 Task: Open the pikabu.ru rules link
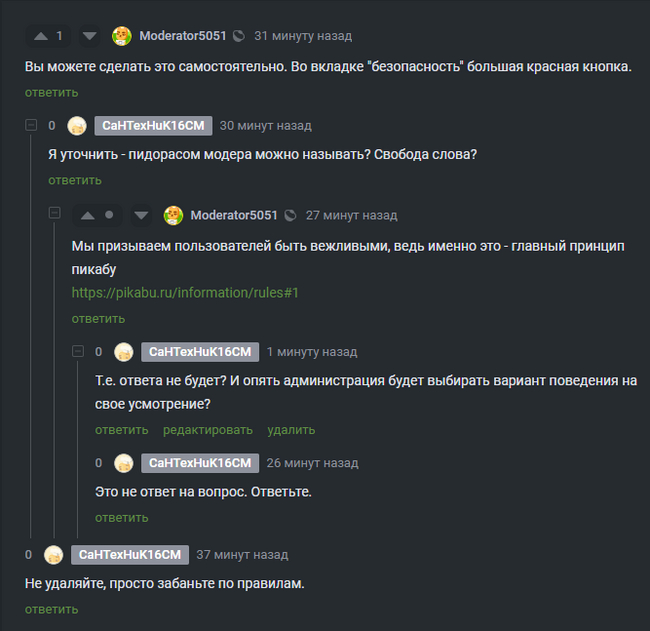[x=185, y=293]
